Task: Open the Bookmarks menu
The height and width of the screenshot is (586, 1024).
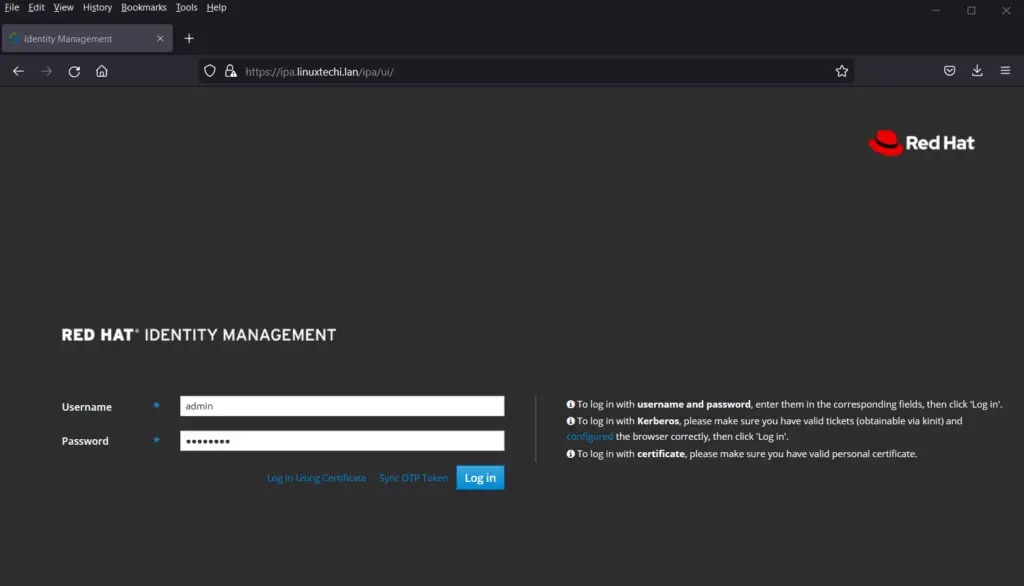Action: click(144, 7)
